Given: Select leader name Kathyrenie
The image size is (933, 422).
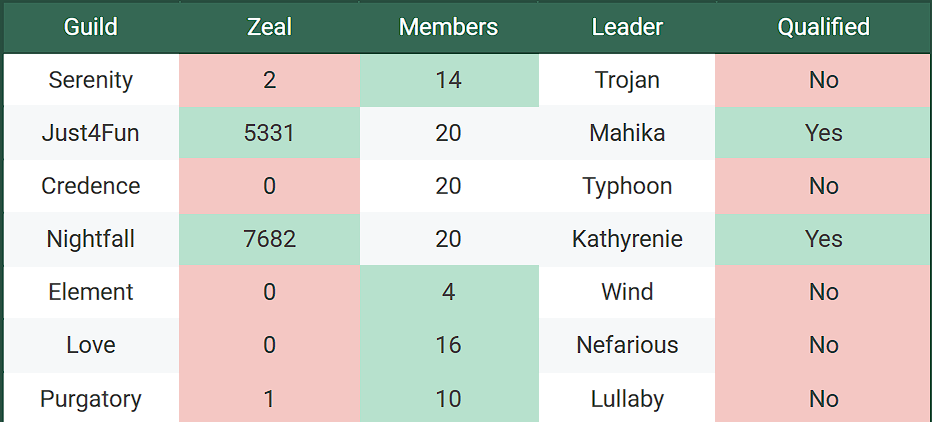Looking at the screenshot, I should pos(627,239).
